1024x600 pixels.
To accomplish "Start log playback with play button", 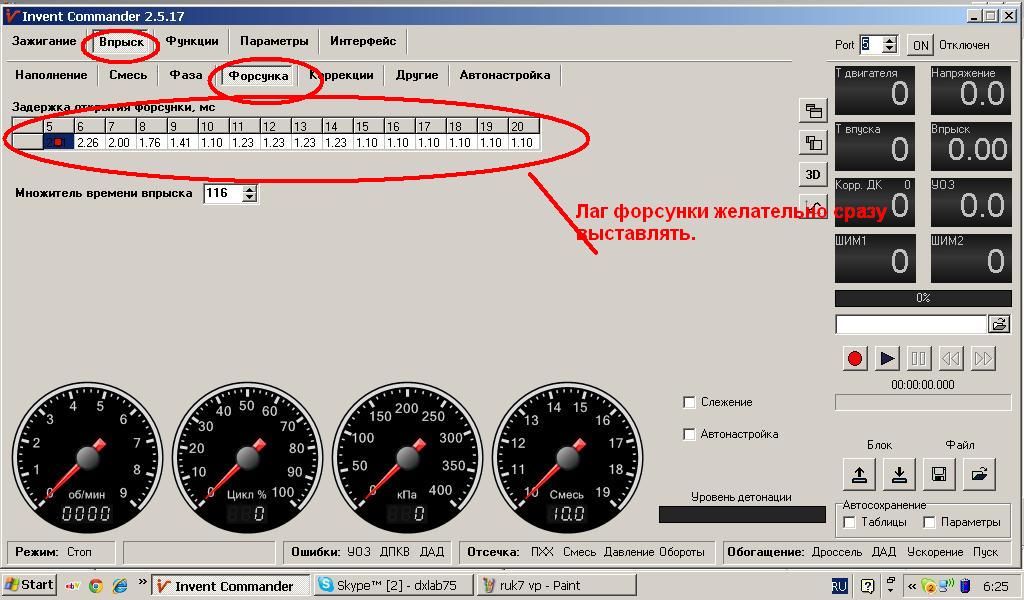I will point(887,358).
